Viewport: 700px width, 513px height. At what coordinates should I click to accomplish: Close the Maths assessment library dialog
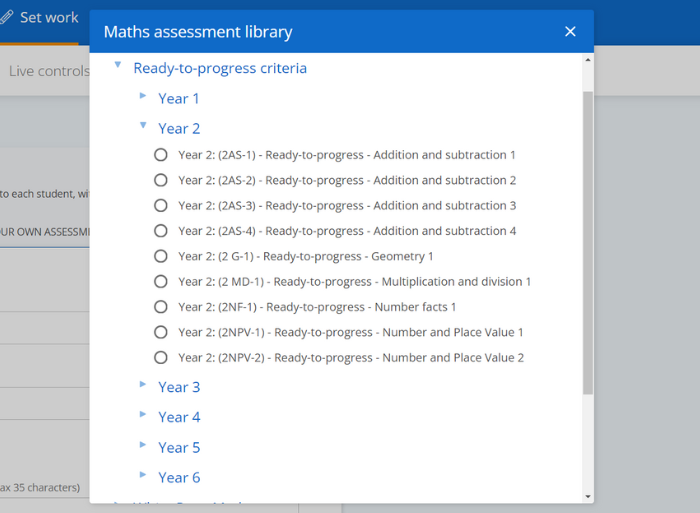click(x=570, y=32)
